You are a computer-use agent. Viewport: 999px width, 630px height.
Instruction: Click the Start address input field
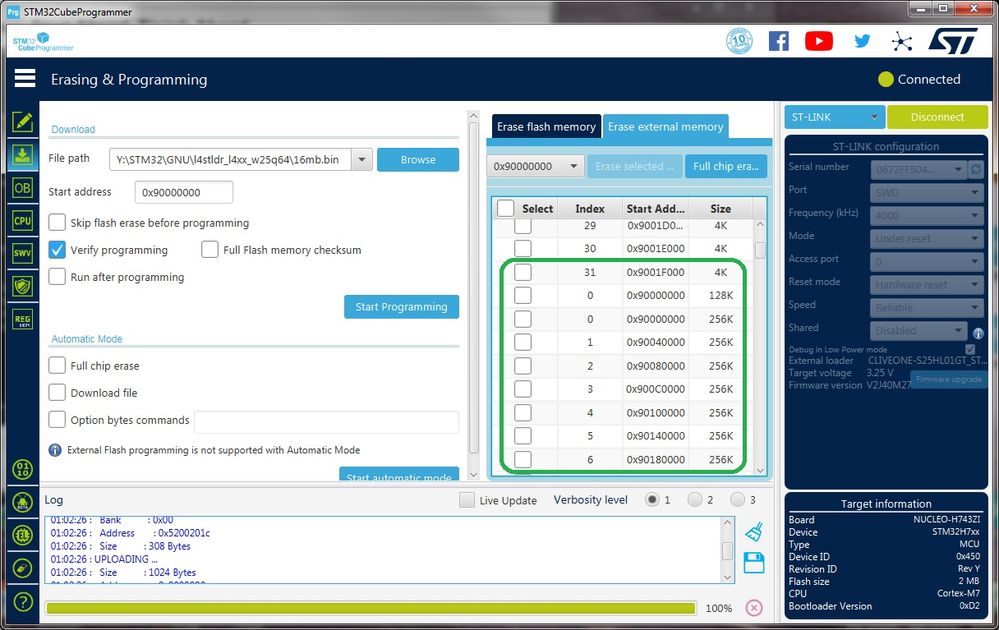pyautogui.click(x=183, y=192)
